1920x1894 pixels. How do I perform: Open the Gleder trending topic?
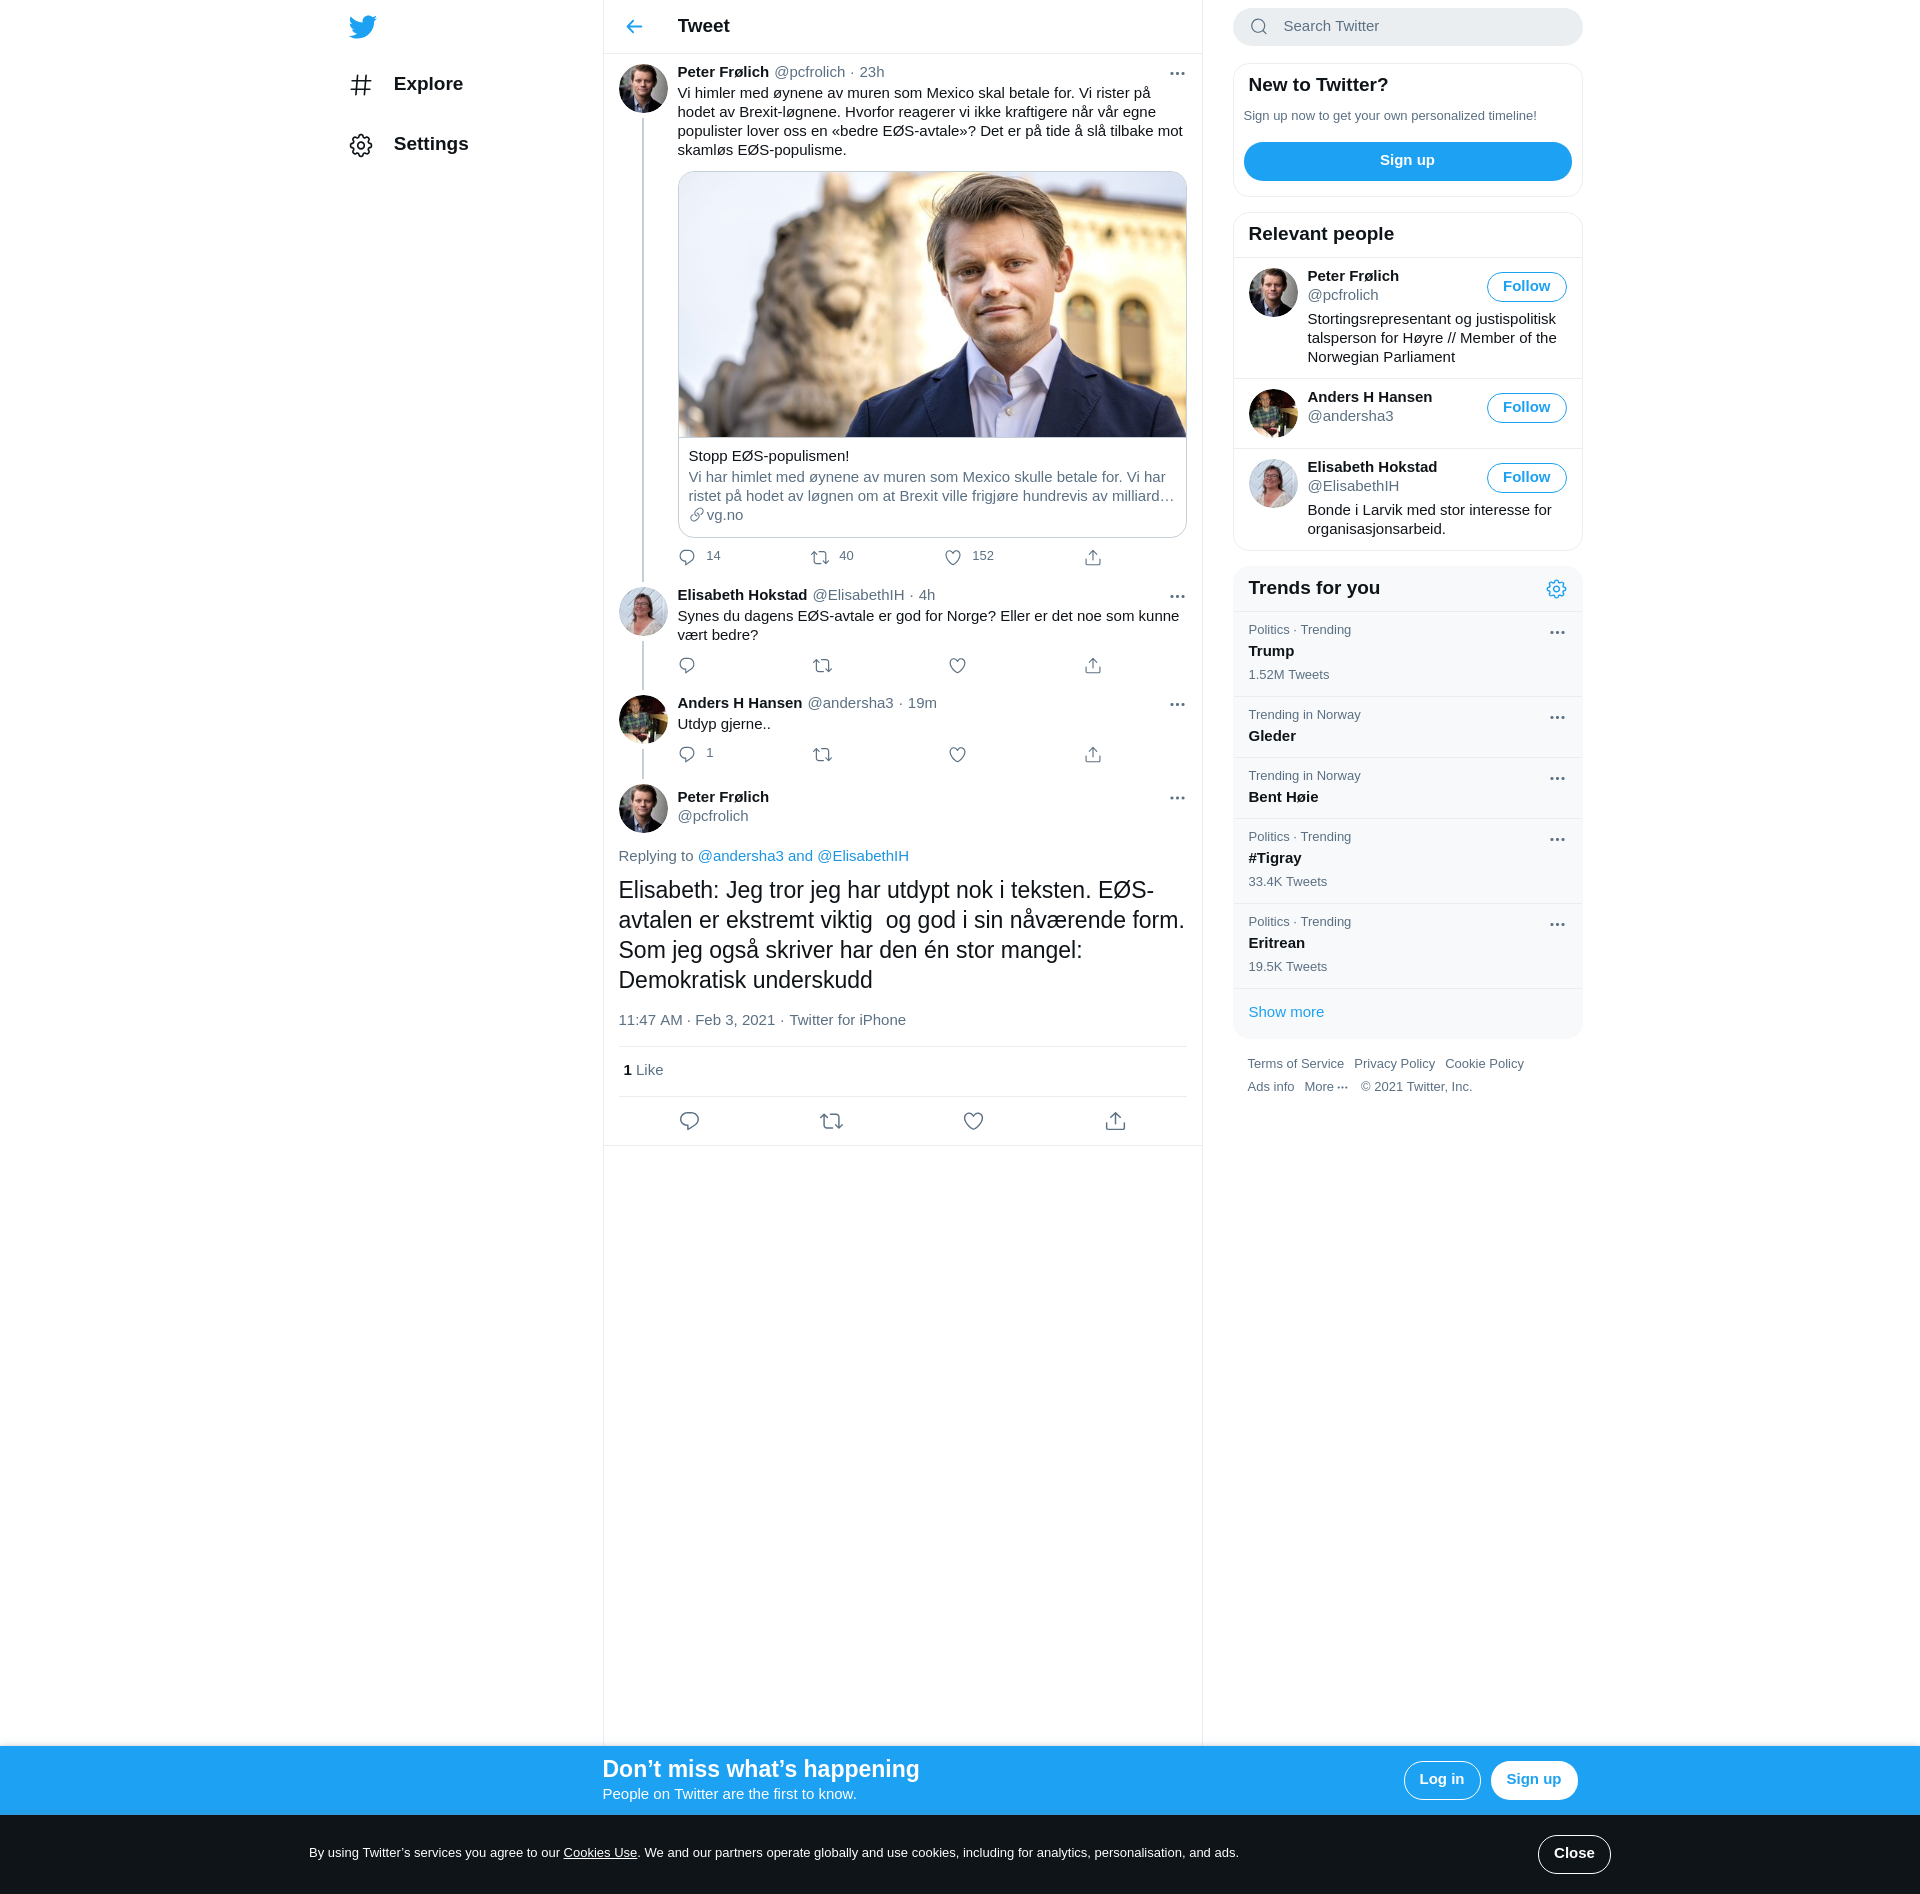pos(1407,727)
